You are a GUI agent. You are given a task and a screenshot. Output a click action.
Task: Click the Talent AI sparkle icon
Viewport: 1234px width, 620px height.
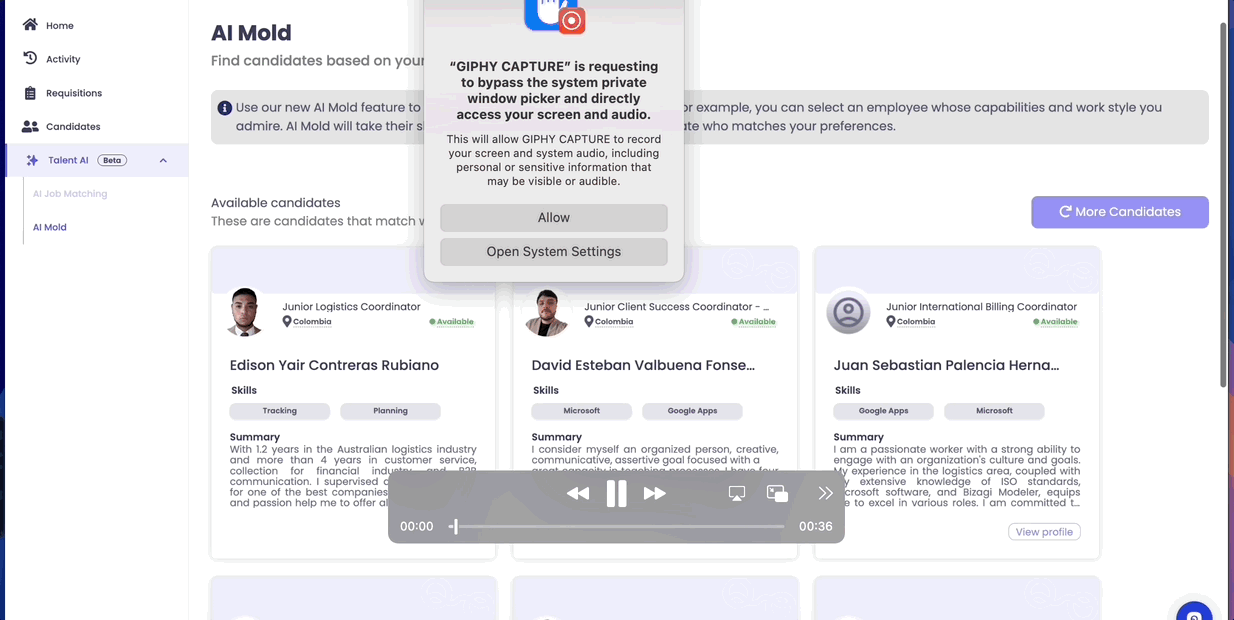pos(32,160)
